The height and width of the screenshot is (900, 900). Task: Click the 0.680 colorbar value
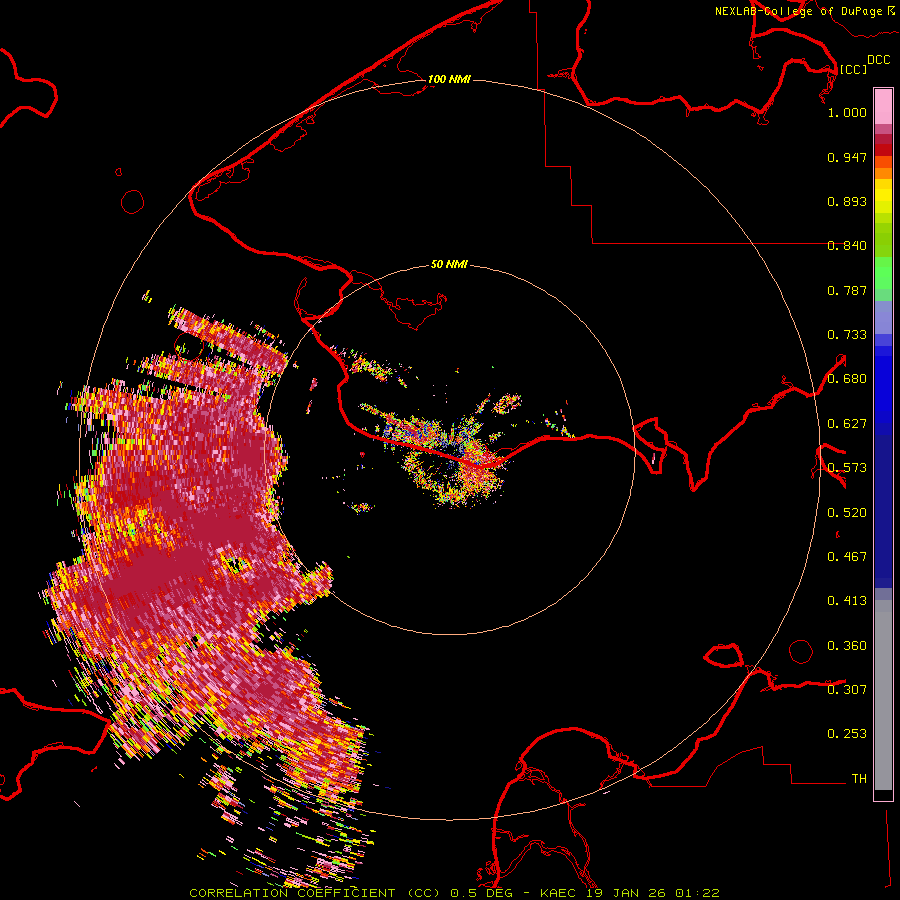point(847,379)
